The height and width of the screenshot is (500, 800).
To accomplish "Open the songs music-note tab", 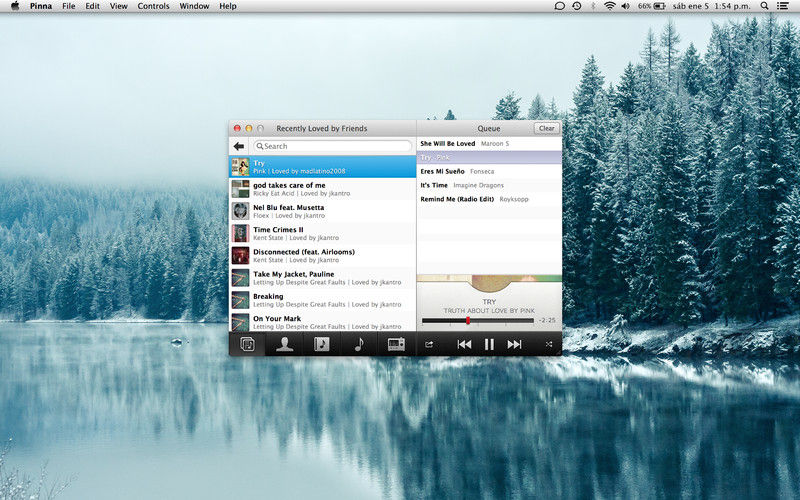I will point(359,344).
